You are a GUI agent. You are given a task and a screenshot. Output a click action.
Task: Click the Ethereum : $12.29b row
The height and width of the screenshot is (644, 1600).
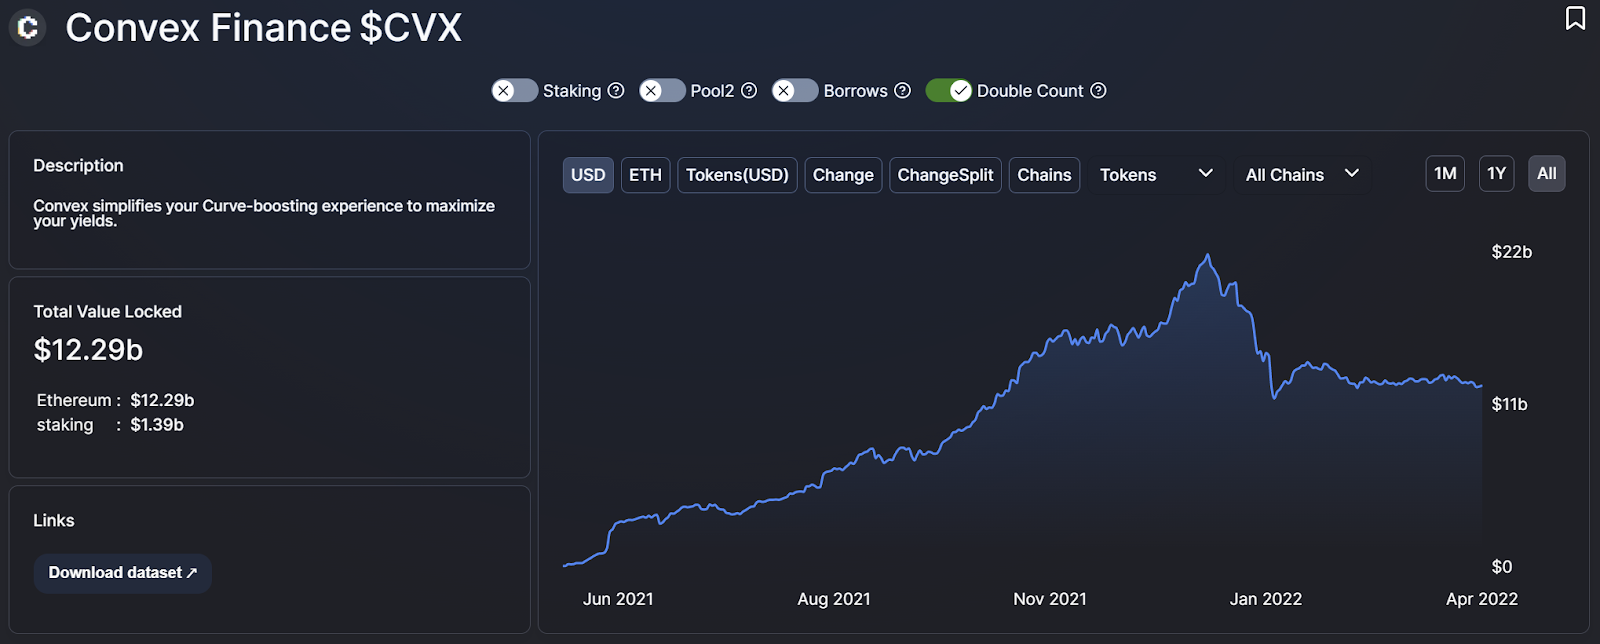[x=115, y=400]
